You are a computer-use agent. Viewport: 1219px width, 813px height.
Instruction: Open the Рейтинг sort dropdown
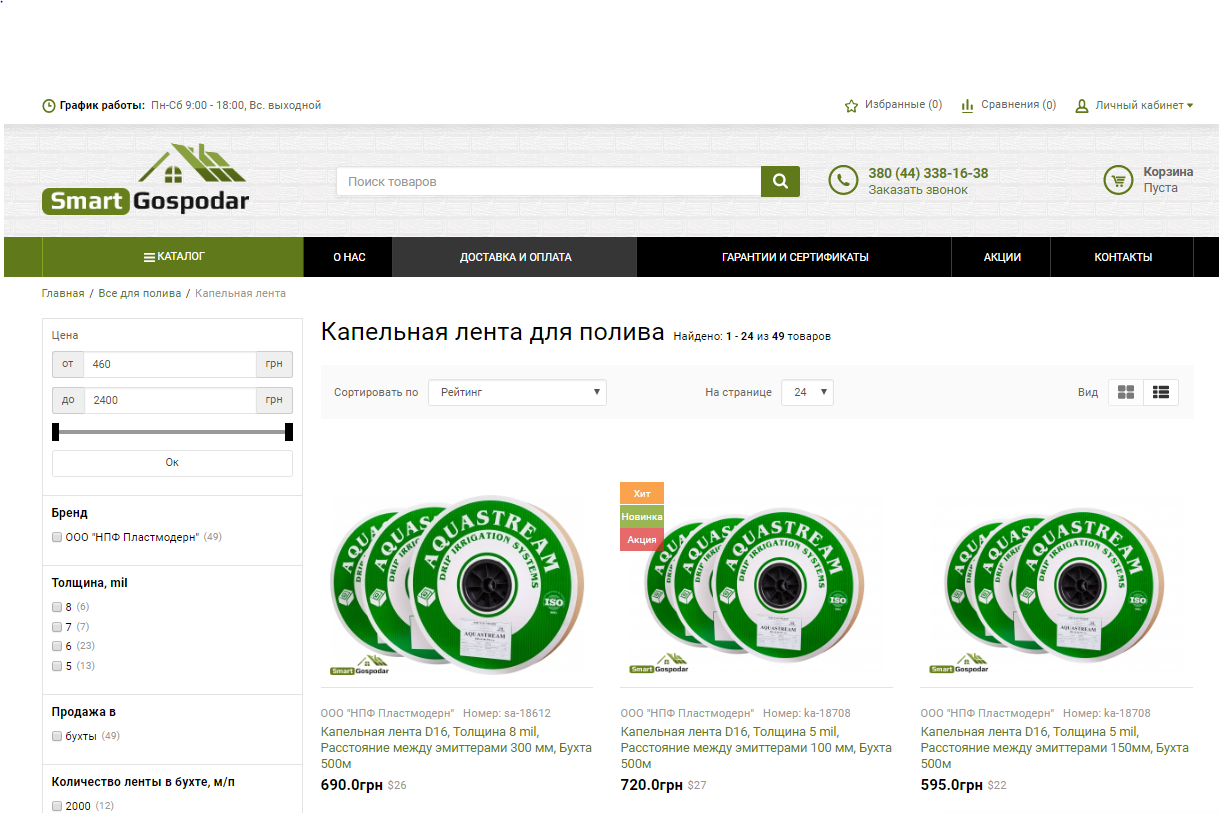(517, 392)
